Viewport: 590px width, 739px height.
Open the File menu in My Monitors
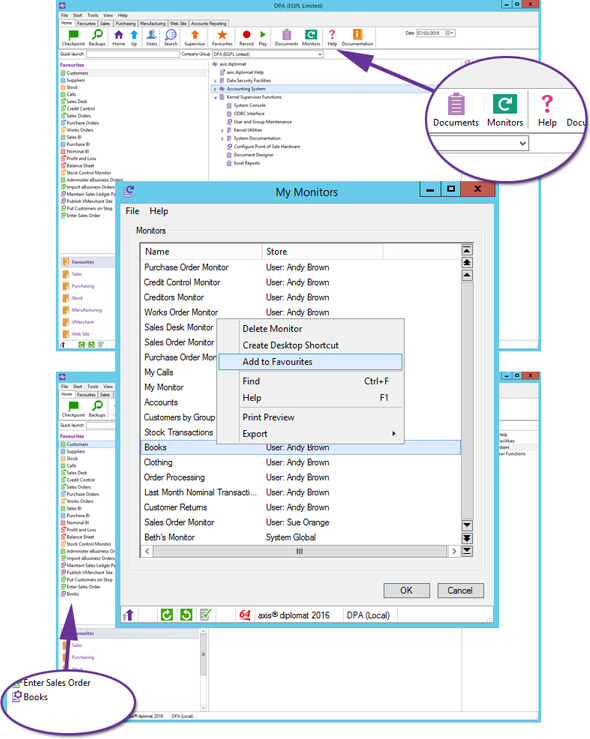pyautogui.click(x=132, y=211)
